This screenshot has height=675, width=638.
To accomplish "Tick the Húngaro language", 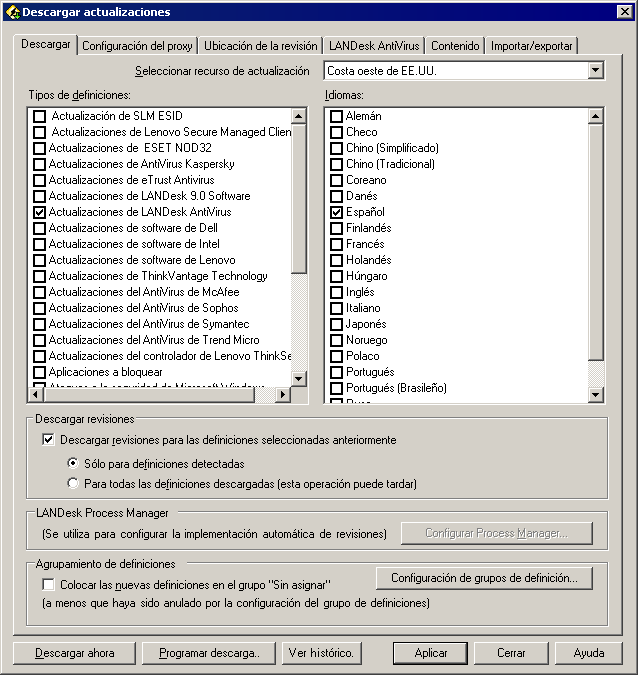I will click(336, 276).
